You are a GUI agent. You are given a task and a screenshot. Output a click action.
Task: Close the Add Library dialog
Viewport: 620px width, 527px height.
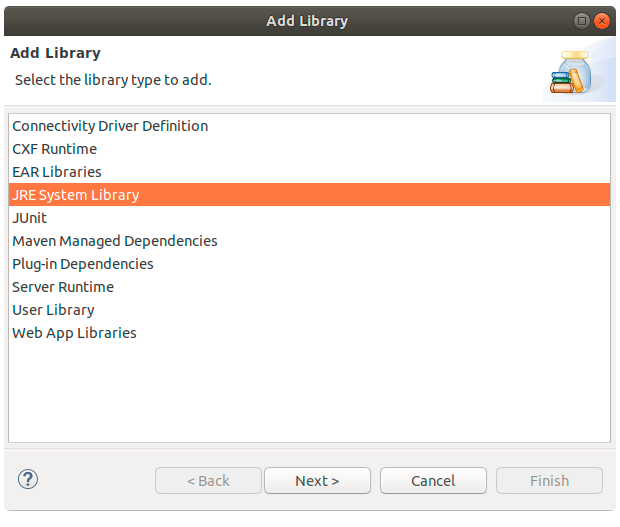click(x=602, y=21)
